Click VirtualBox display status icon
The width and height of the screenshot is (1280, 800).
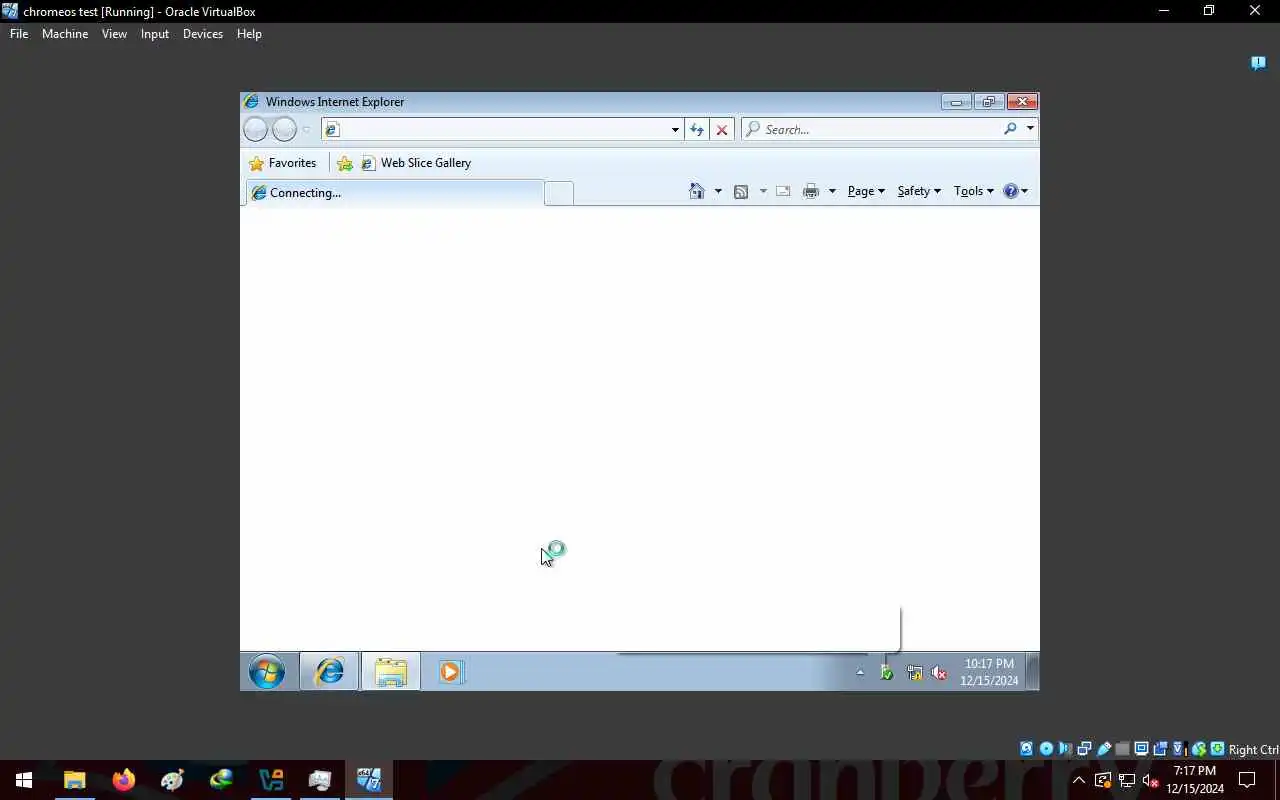pos(1141,749)
